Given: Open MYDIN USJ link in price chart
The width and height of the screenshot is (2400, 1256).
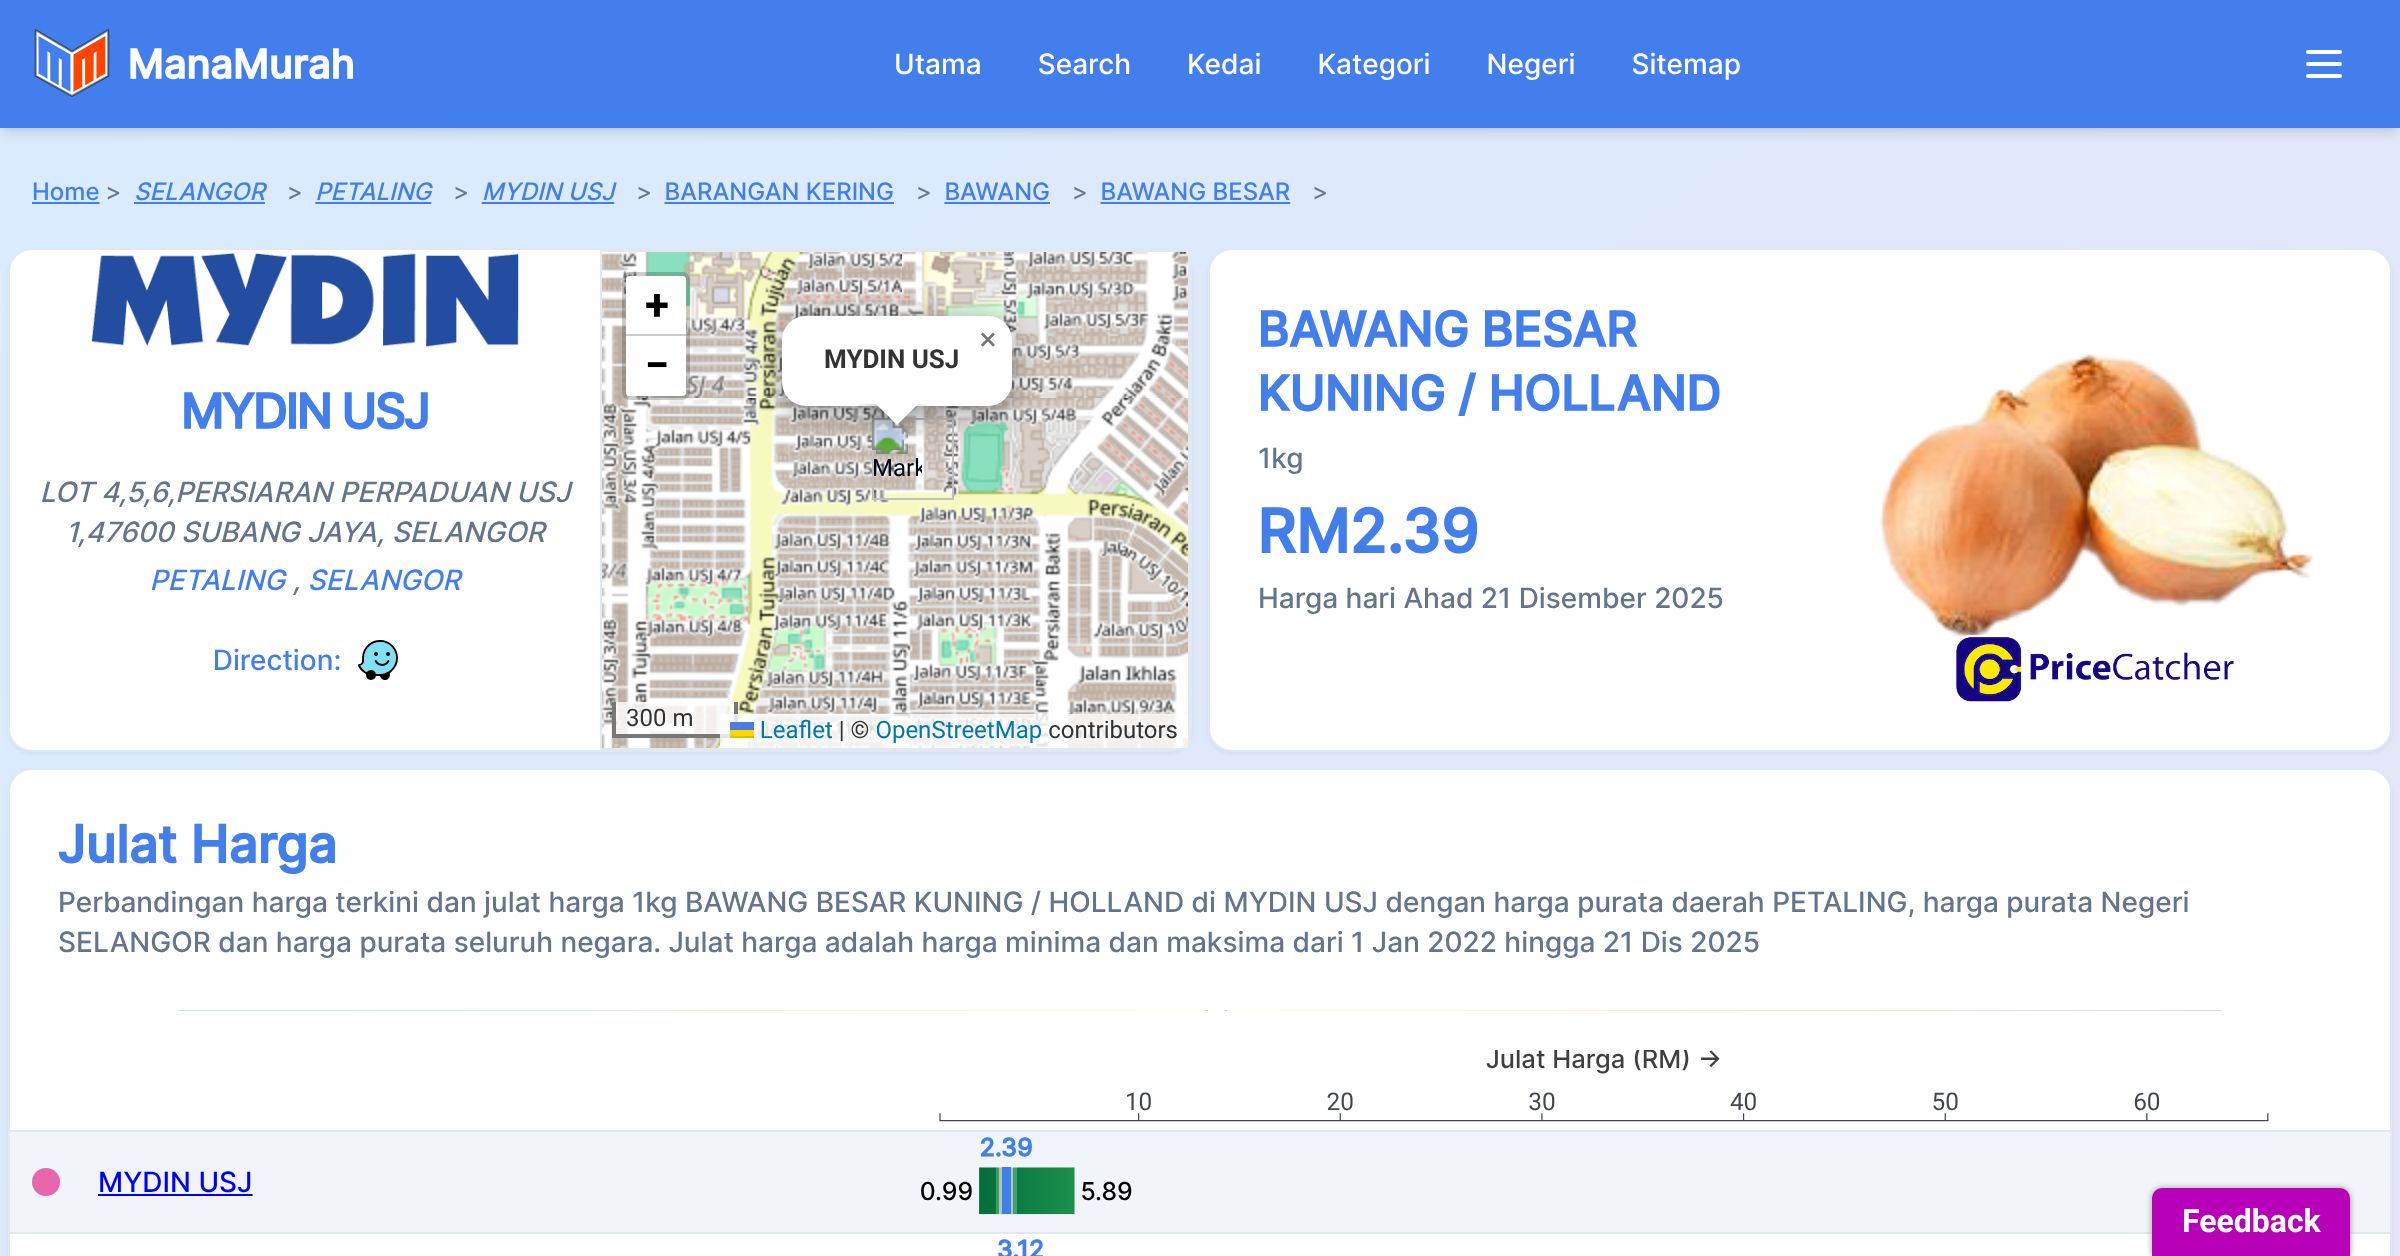Looking at the screenshot, I should [175, 1182].
